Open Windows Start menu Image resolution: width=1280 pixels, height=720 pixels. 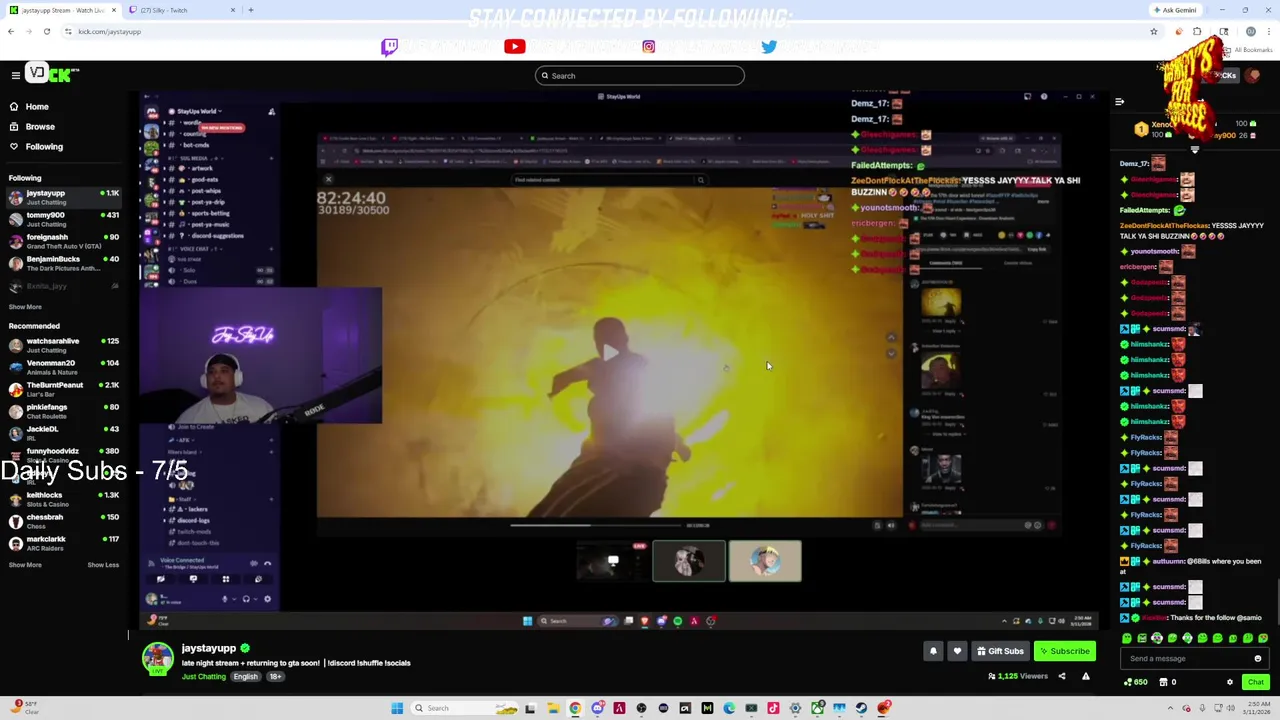click(x=397, y=708)
